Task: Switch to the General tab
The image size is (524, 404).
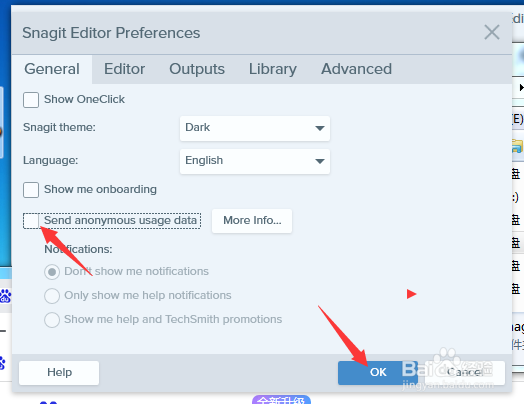Action: coord(52,69)
